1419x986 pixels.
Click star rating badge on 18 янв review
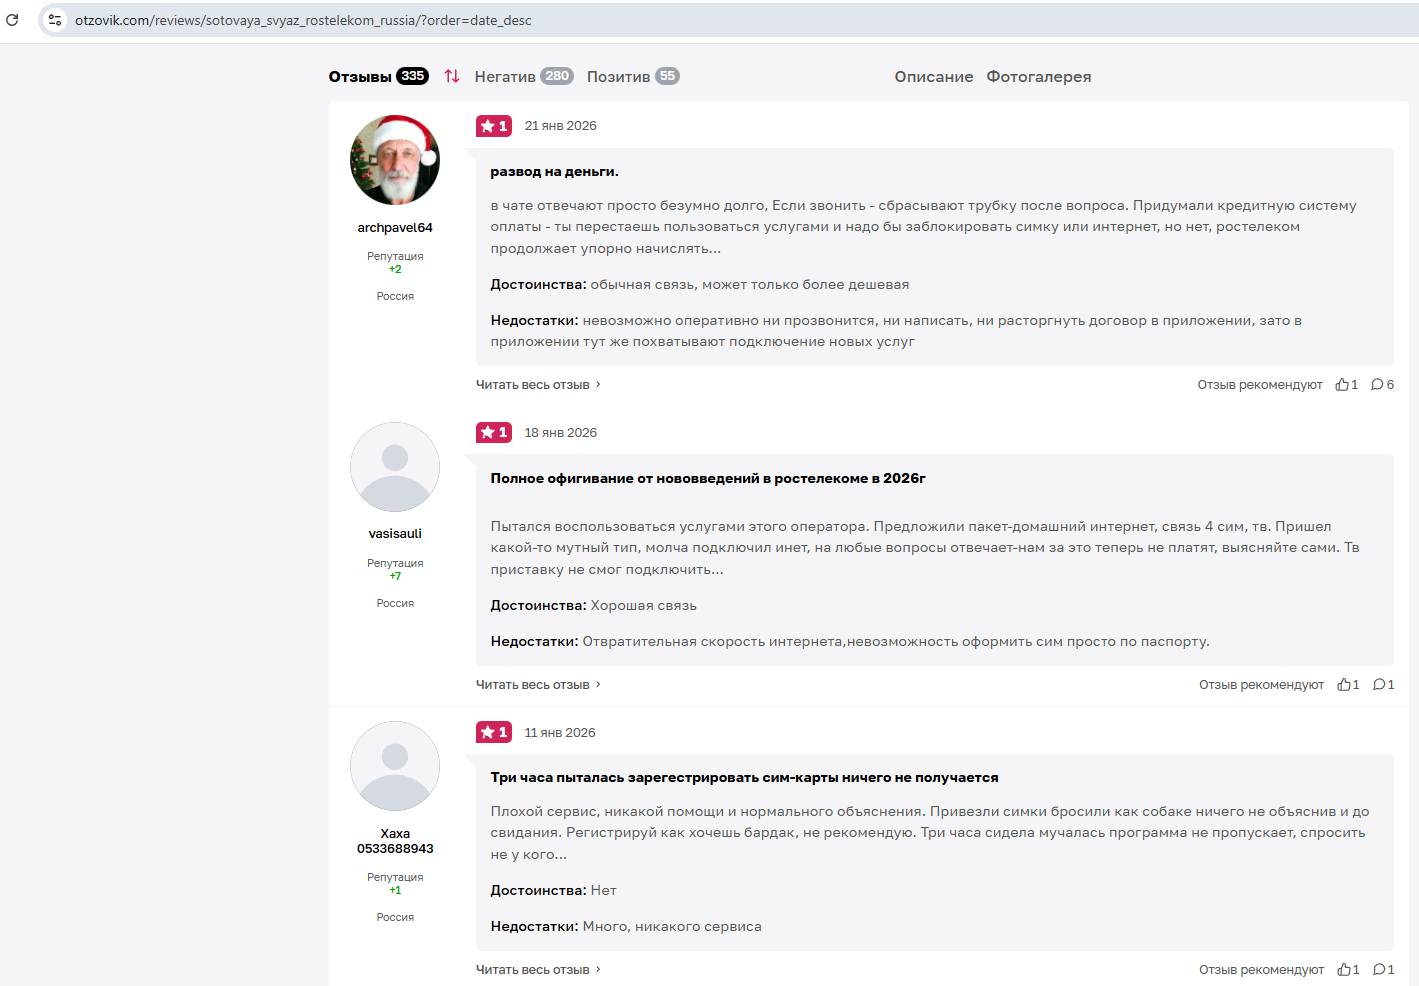[494, 432]
